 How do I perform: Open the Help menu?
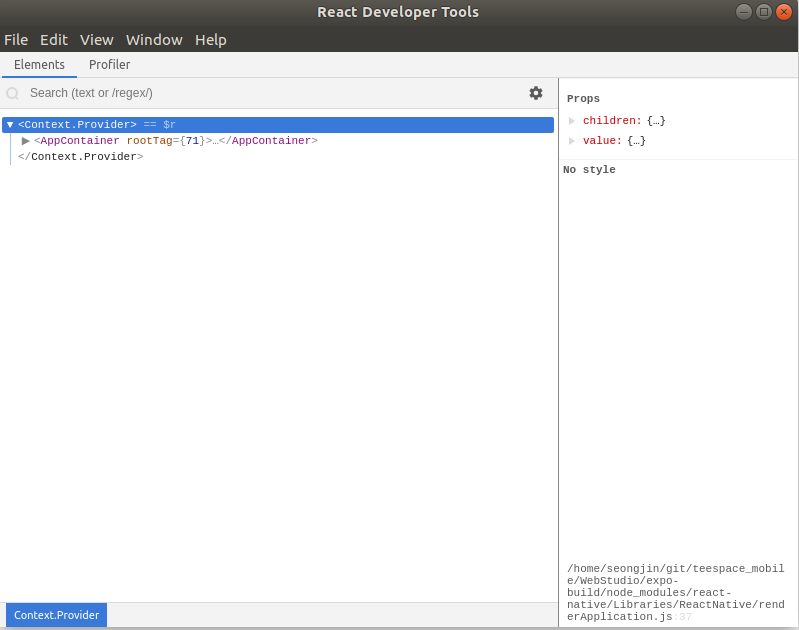(x=210, y=40)
